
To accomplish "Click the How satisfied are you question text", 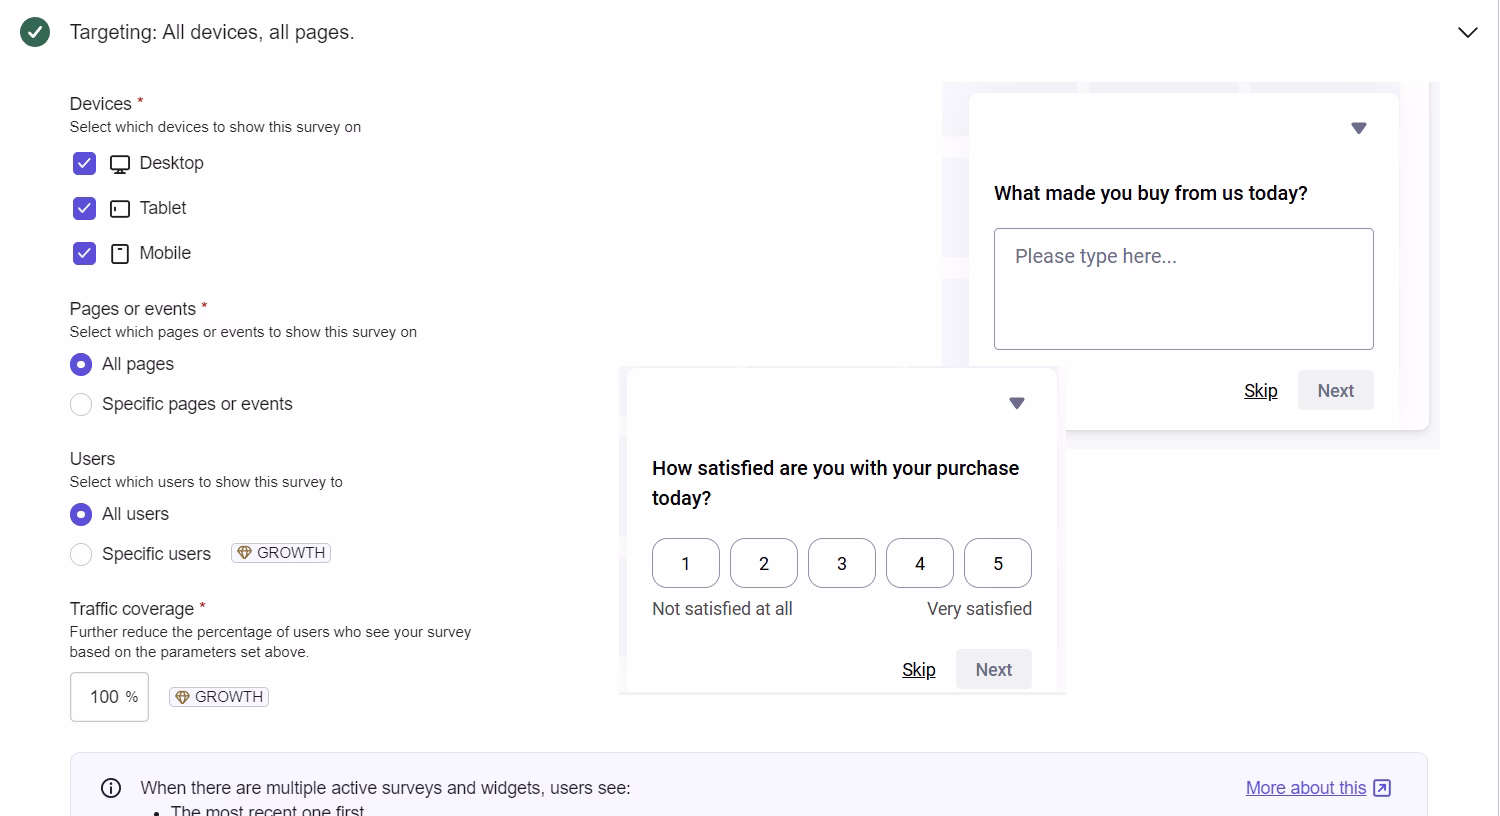I will click(x=835, y=483).
